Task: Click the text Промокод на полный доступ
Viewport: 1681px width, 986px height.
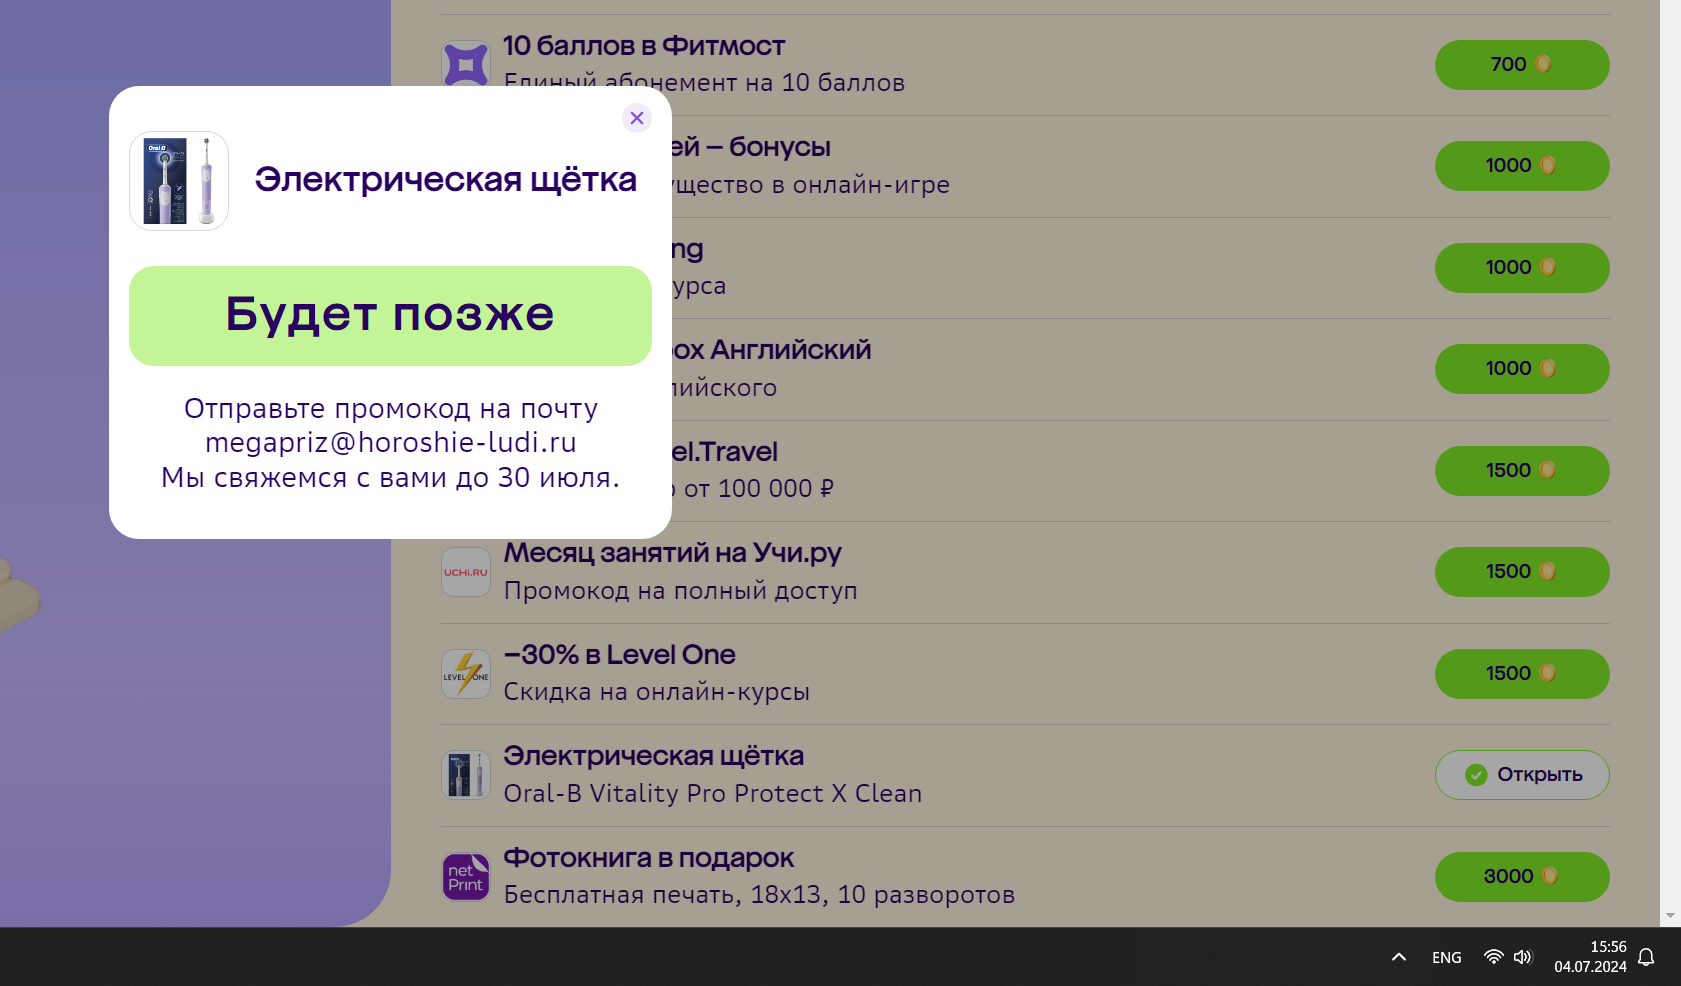Action: tap(680, 591)
